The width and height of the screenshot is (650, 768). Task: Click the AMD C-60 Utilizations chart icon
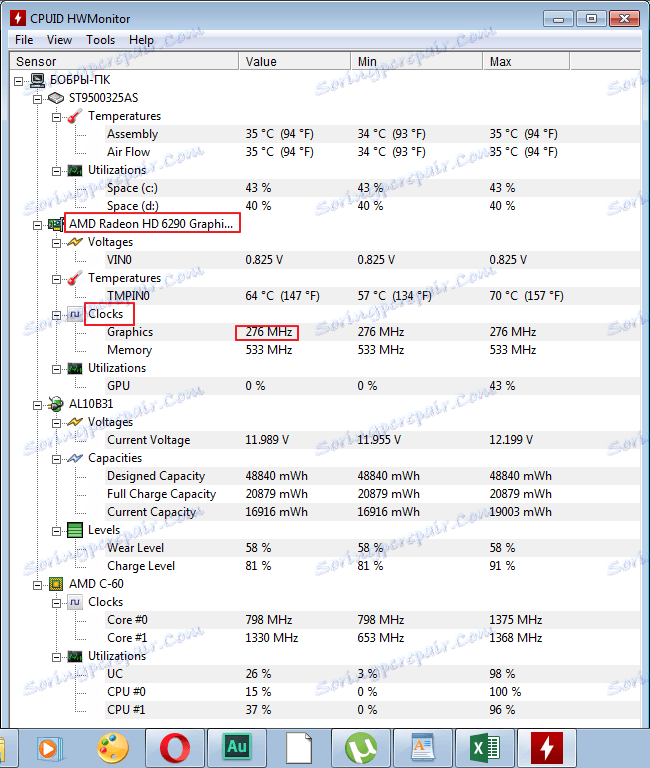click(75, 656)
